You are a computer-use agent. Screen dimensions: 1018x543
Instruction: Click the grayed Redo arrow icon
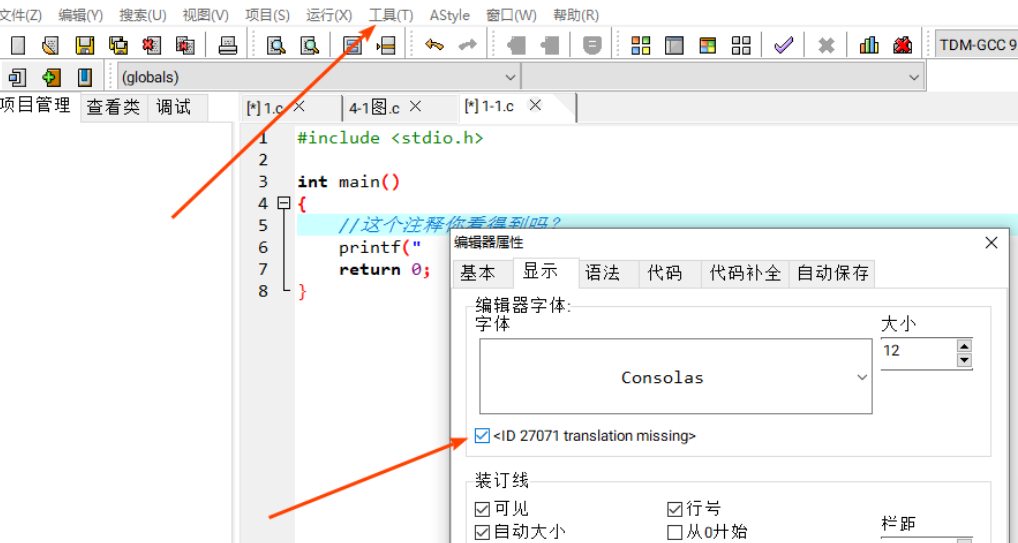pos(467,45)
